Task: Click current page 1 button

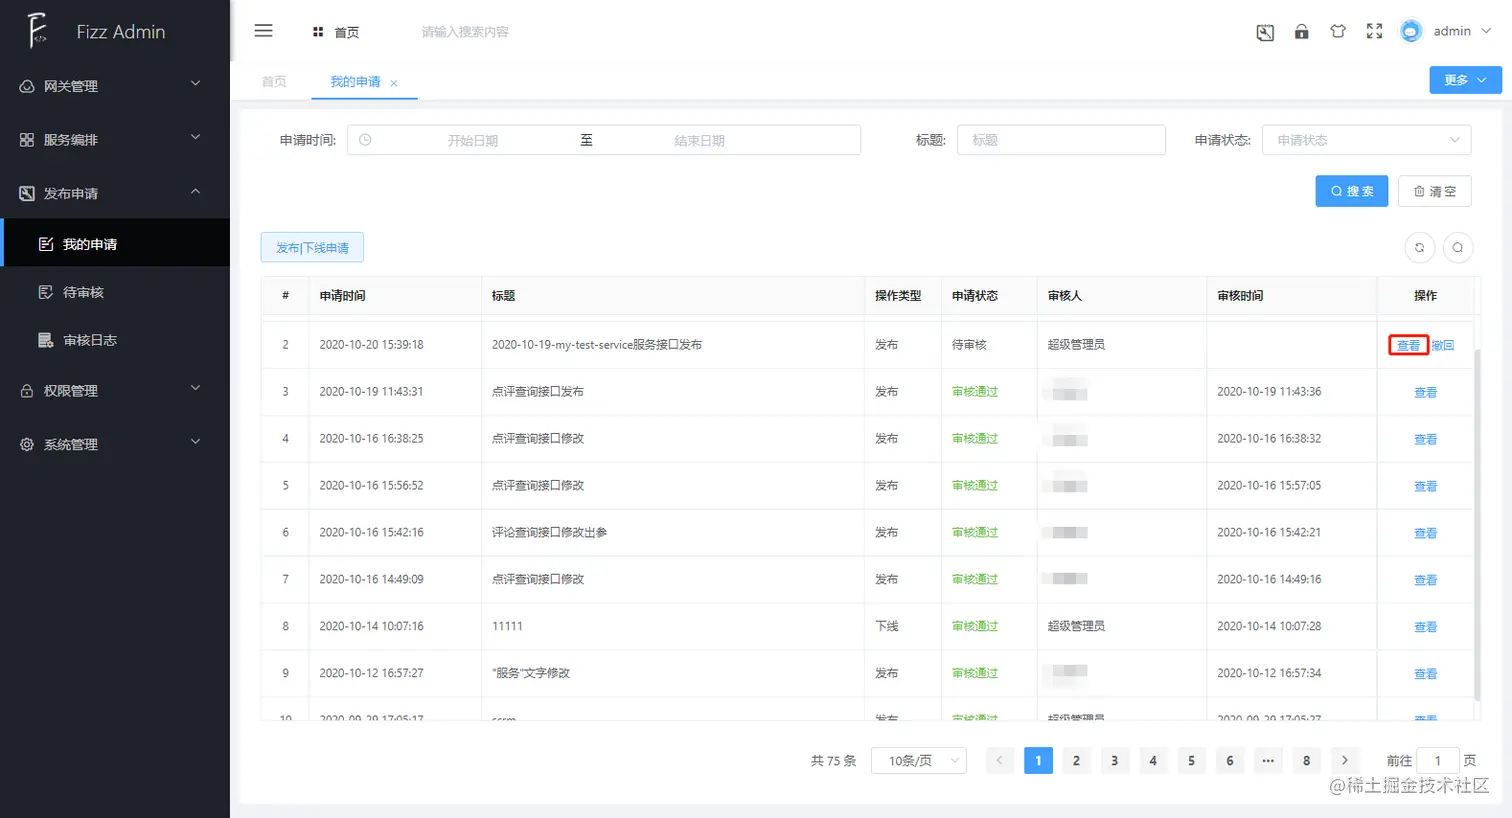Action: click(x=1038, y=761)
